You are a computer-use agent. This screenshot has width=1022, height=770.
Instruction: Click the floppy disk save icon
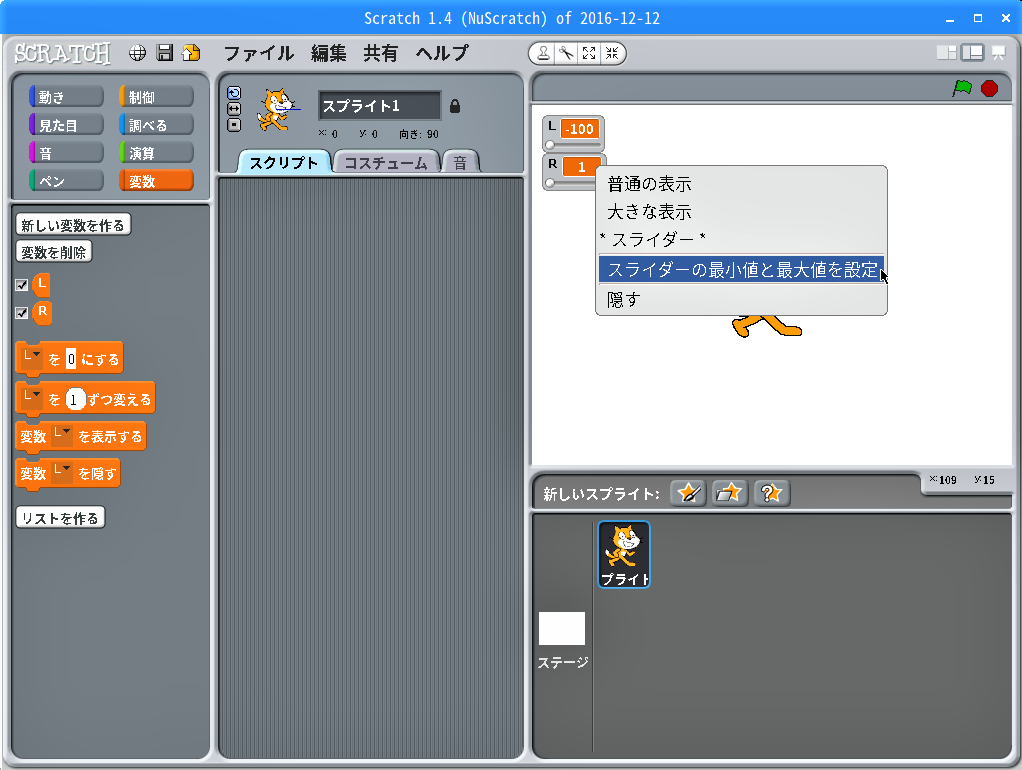[x=165, y=53]
